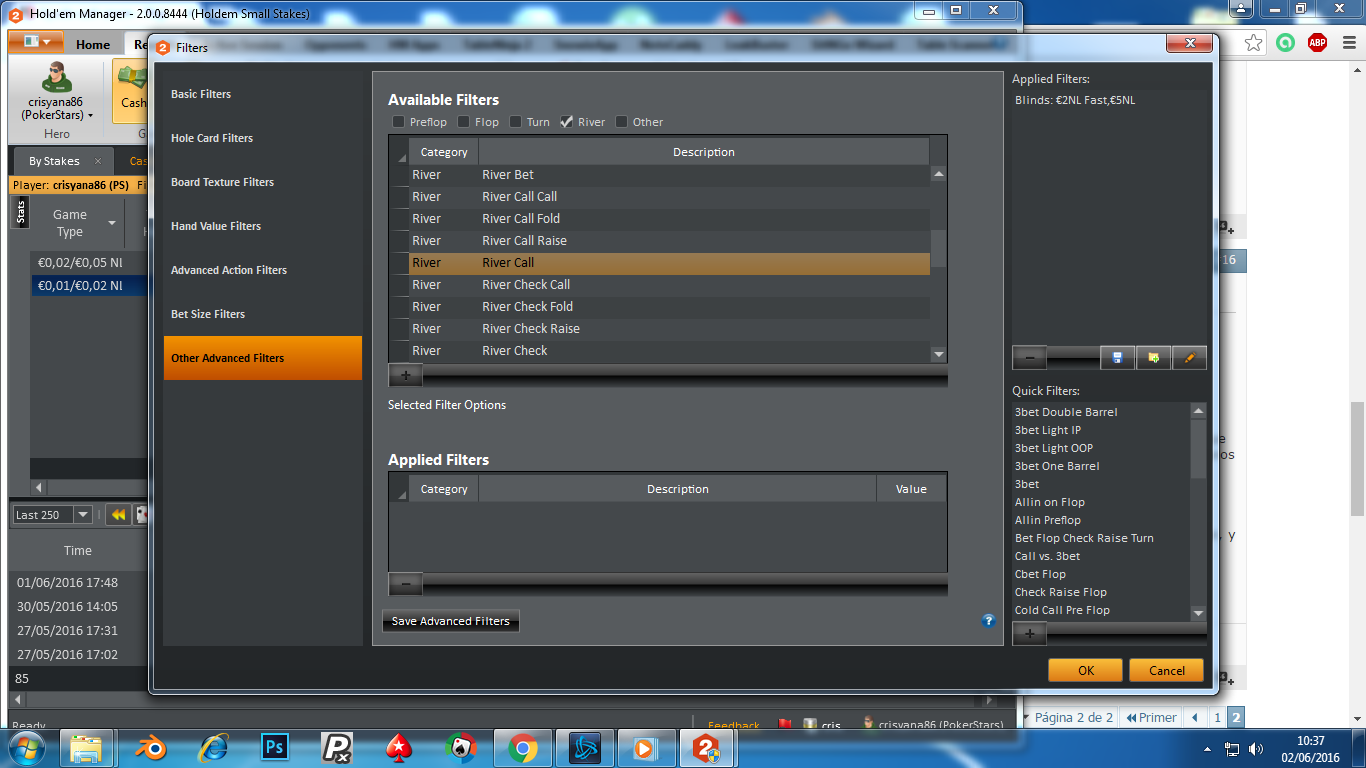This screenshot has height=768, width=1366.
Task: Click the minus button under Applied Filters list
Action: pos(1029,357)
